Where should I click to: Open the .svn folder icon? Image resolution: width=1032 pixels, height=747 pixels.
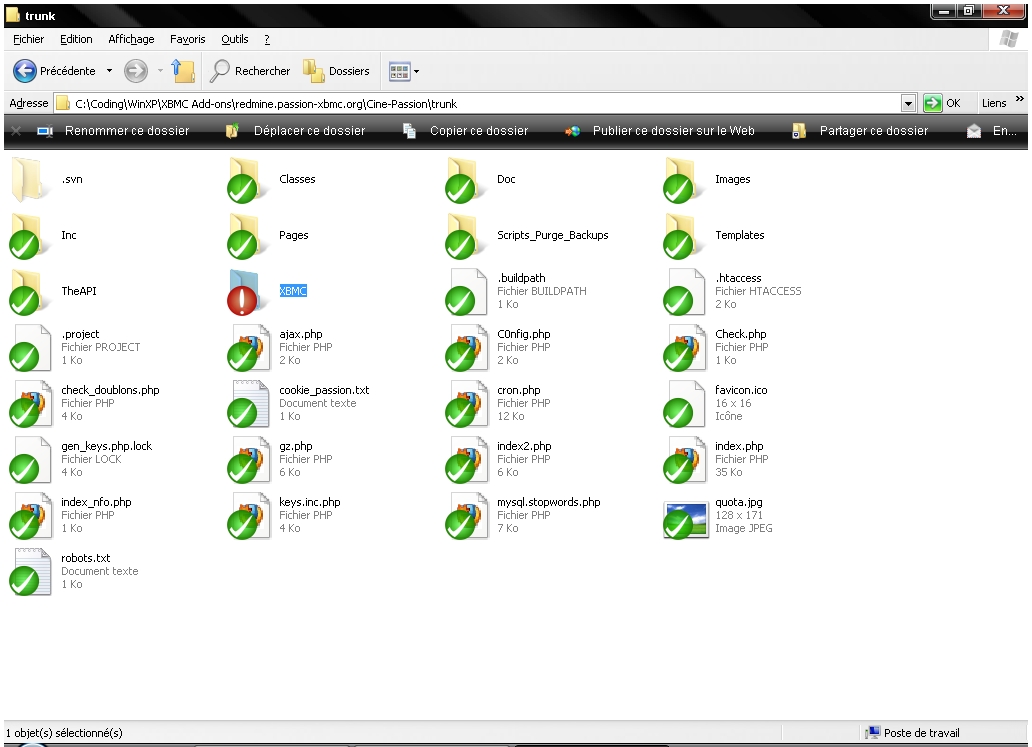click(30, 179)
